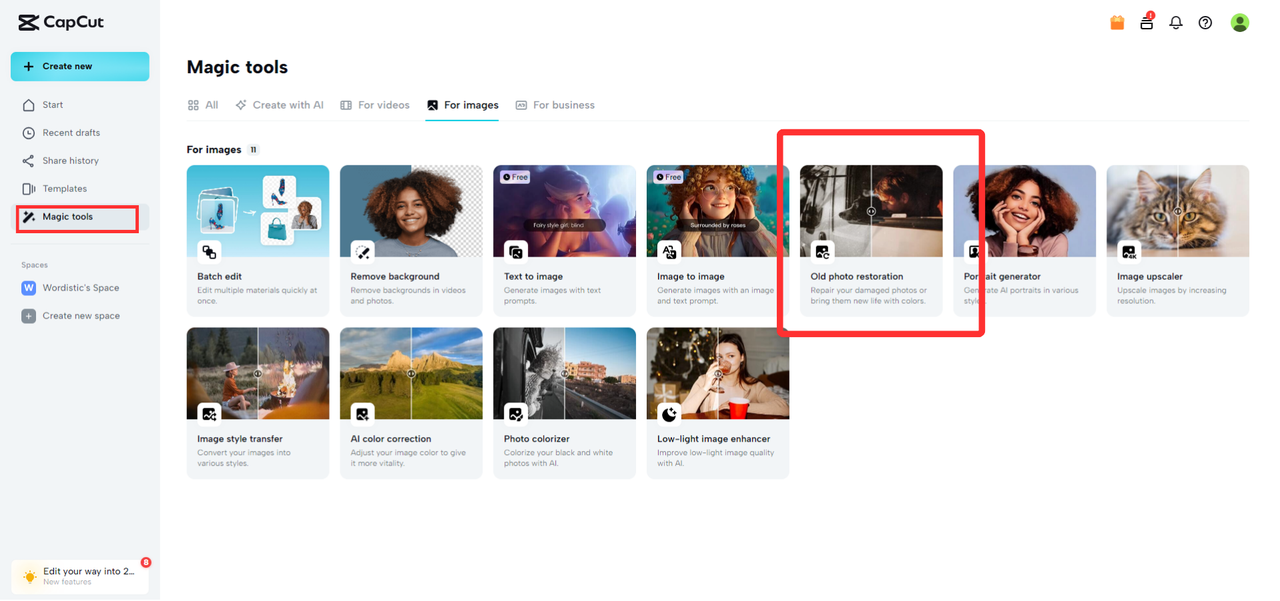Open Remove background tool
Image resolution: width=1280 pixels, height=601 pixels.
(x=411, y=241)
